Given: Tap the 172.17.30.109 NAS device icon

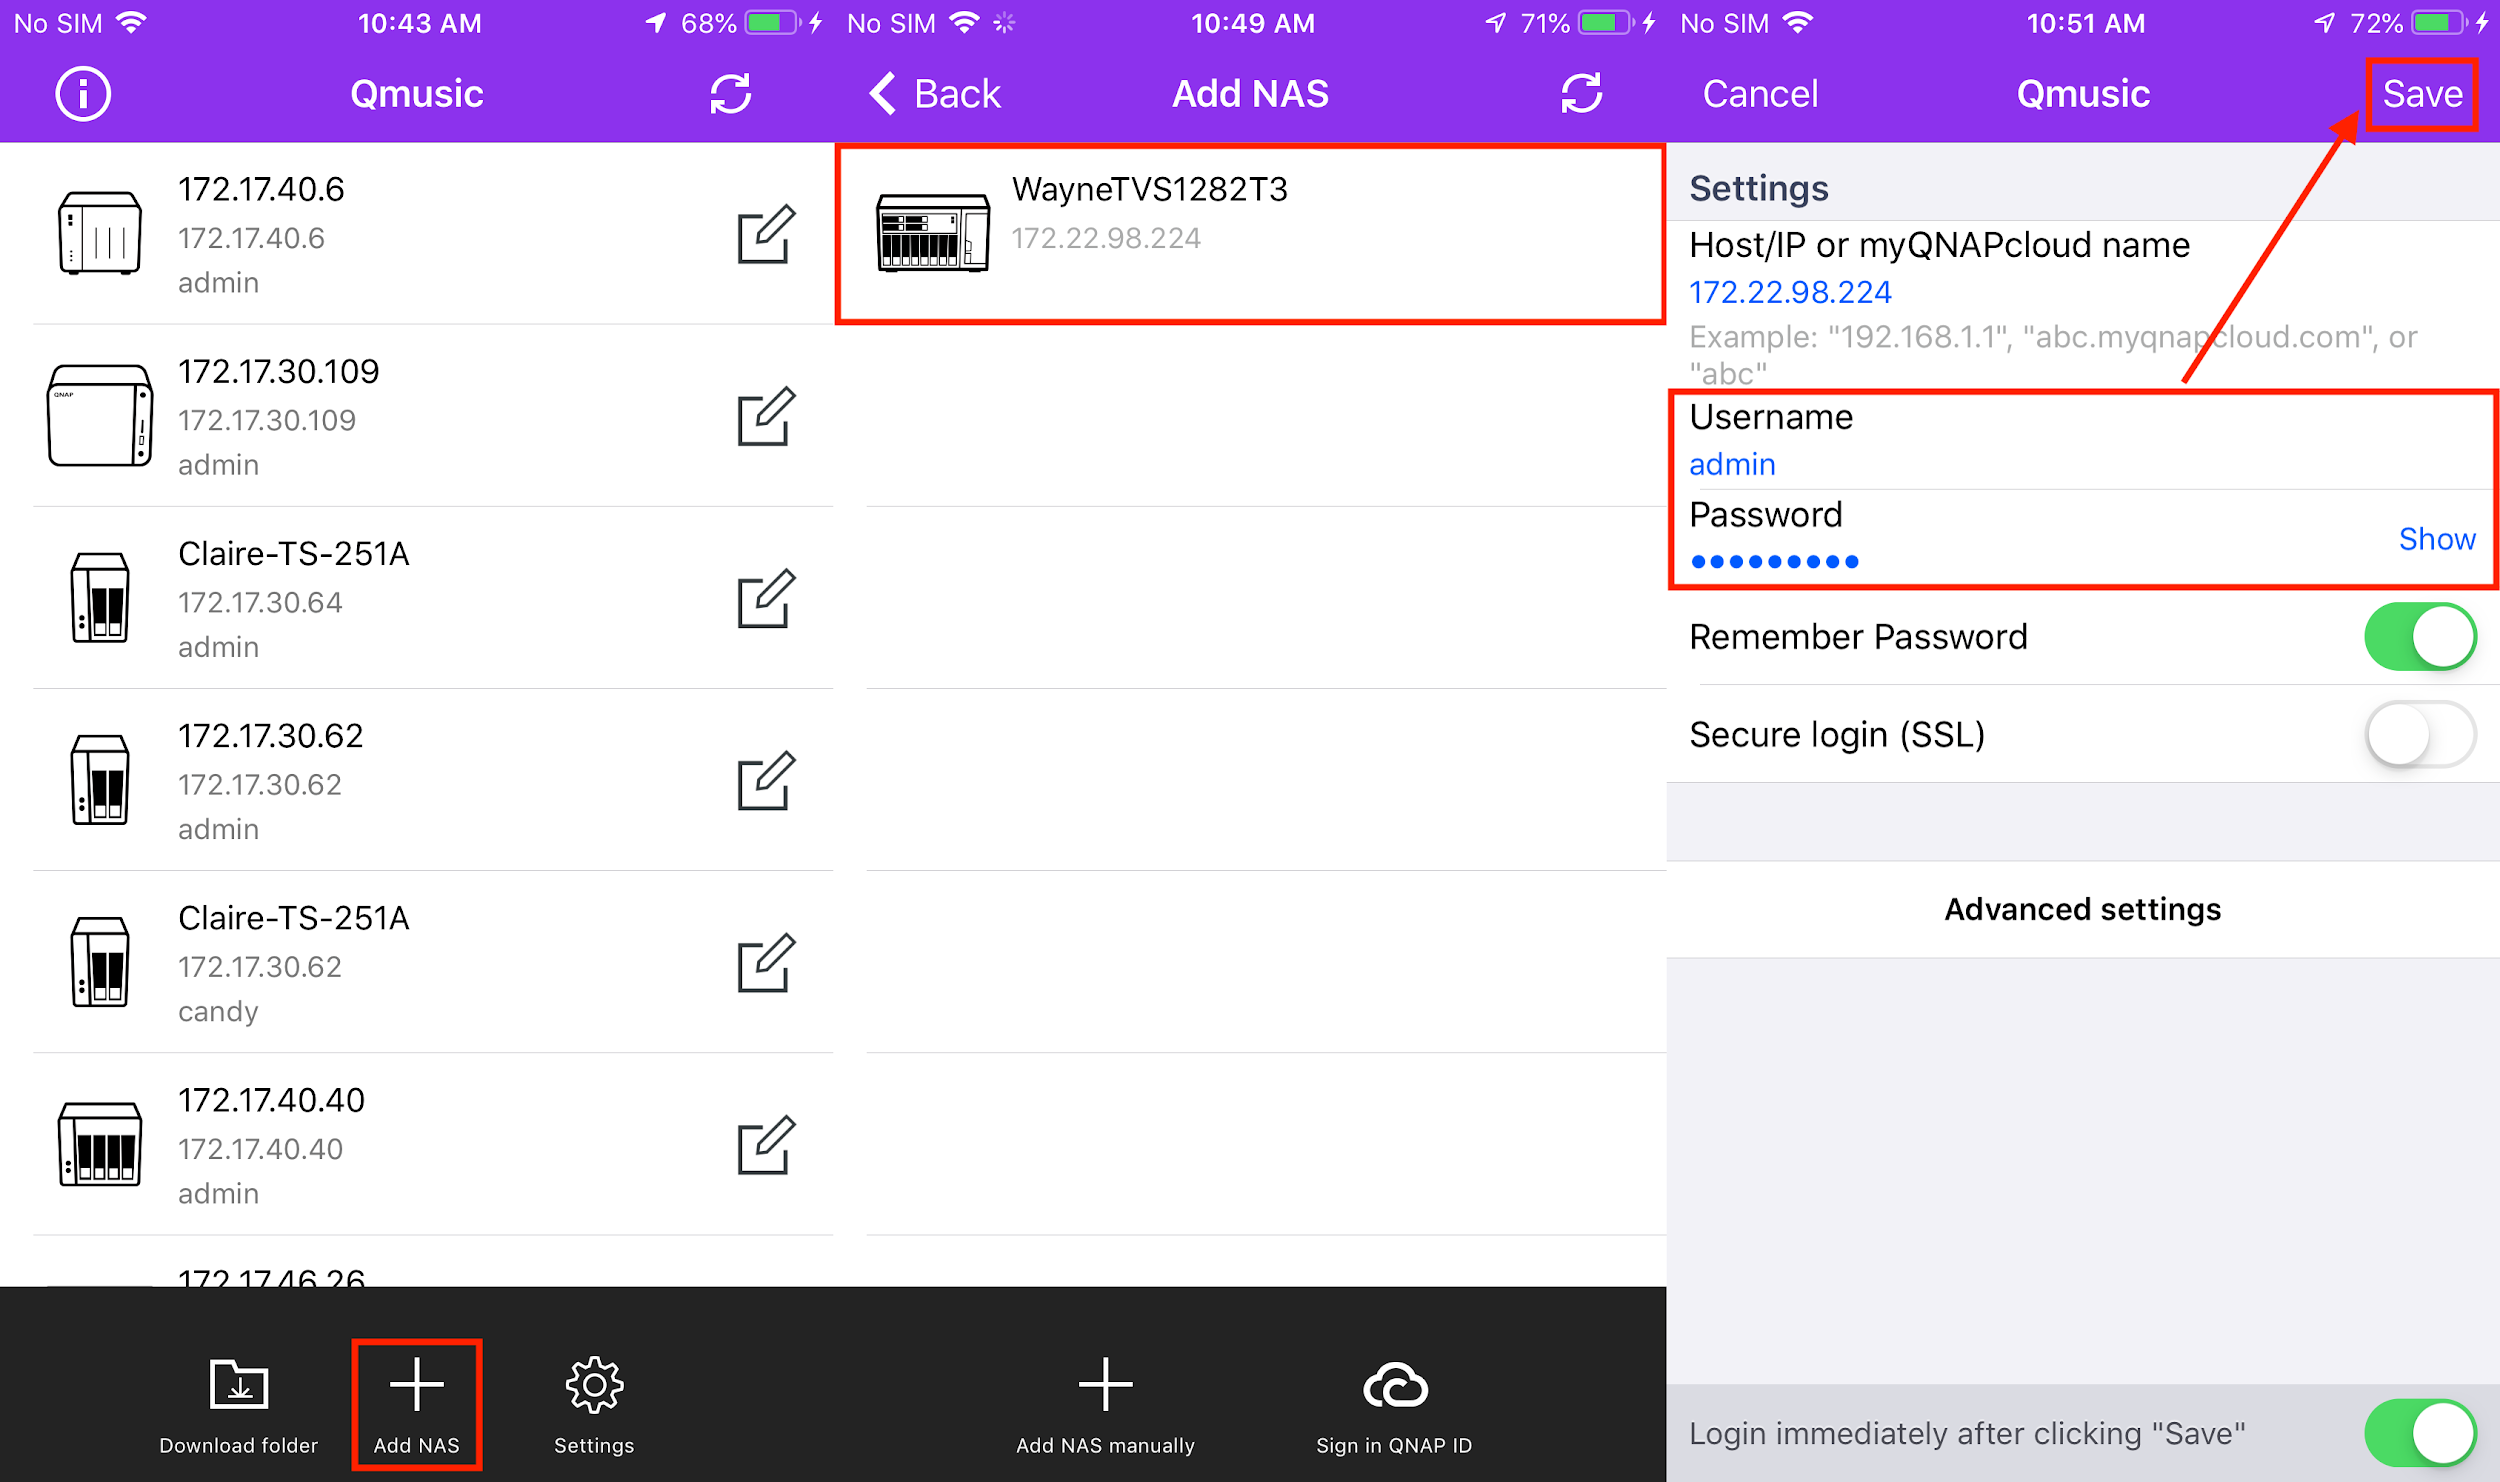Looking at the screenshot, I should [100, 415].
